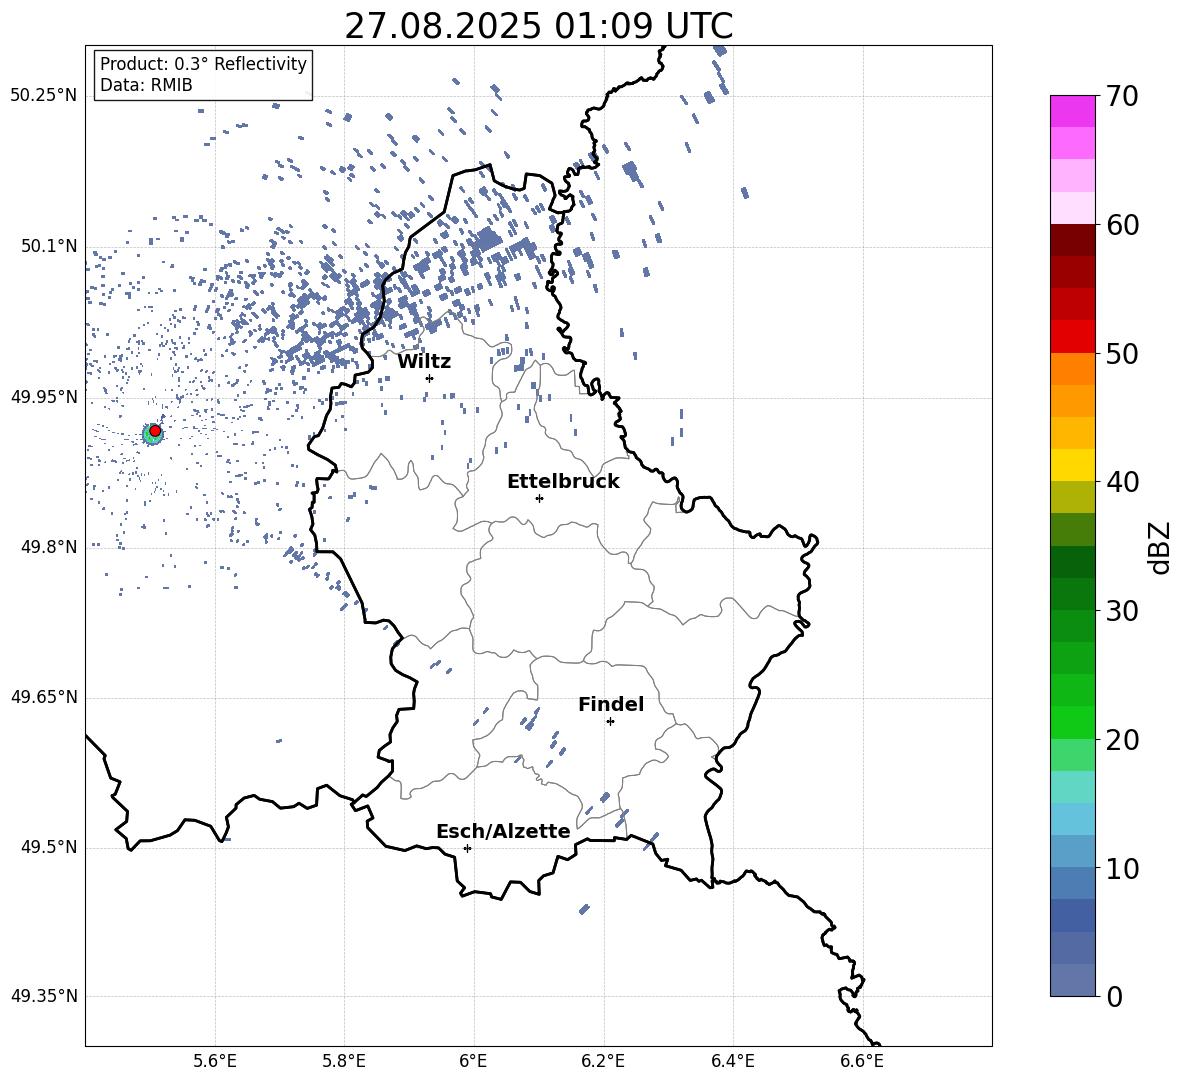Click the Ettelbruck station cross marker
Image resolution: width=1184 pixels, height=1081 pixels.
pos(539,498)
